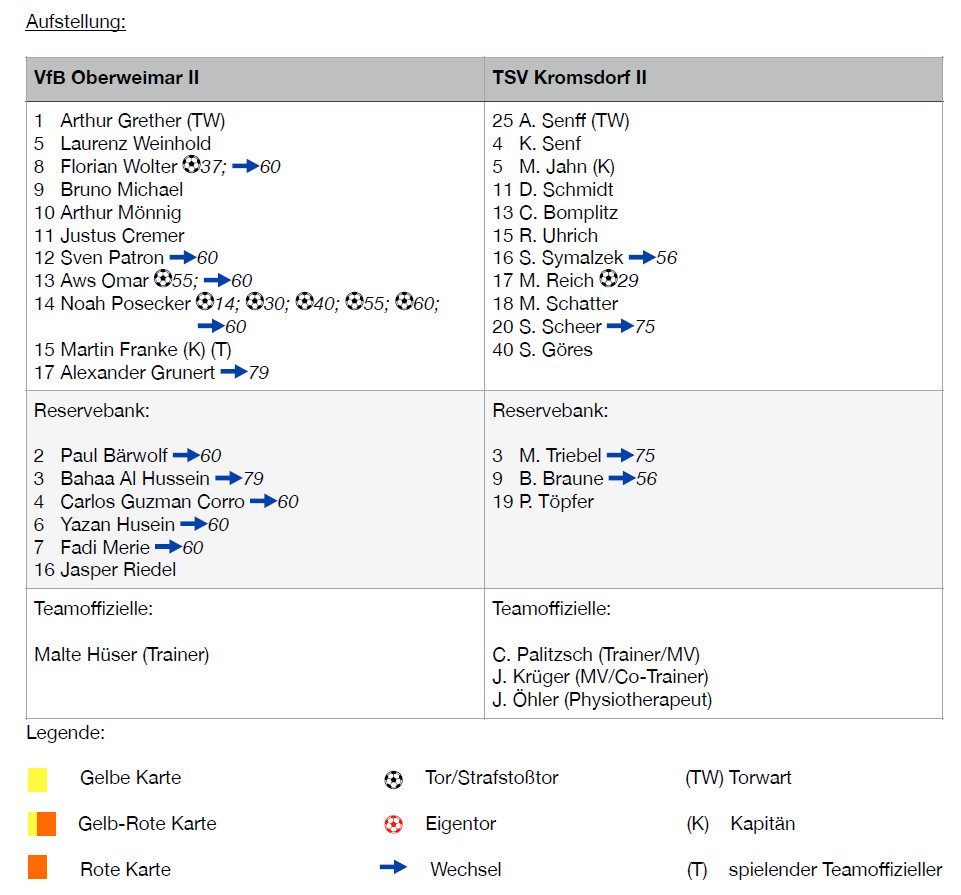
Task: Click the yellow Gelbe Karte swatch
Action: click(38, 779)
